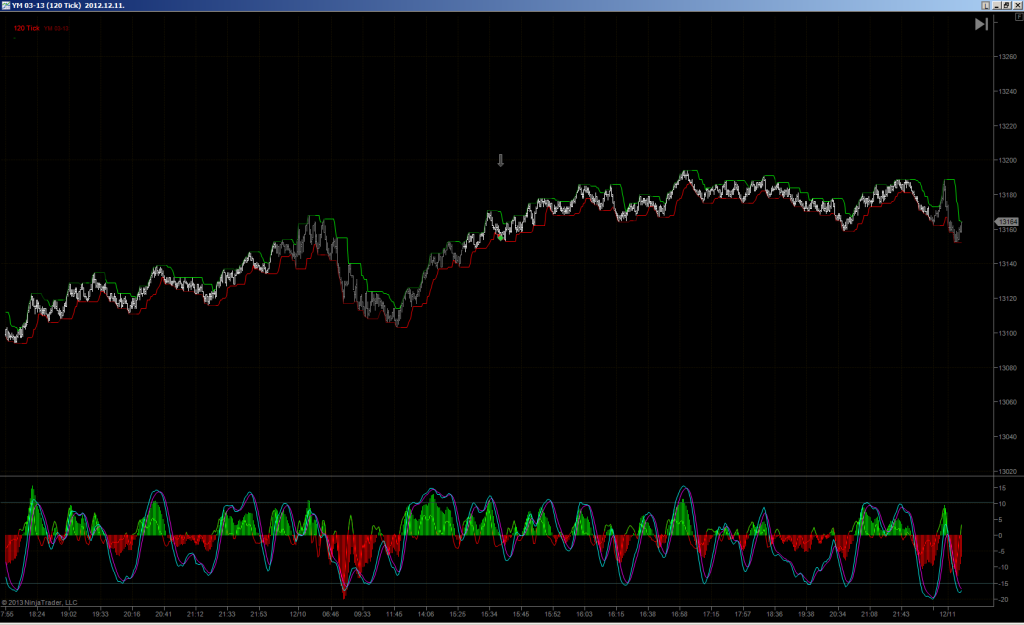1024x625 pixels.
Task: Click the 13040 price axis label
Action: tap(1007, 437)
